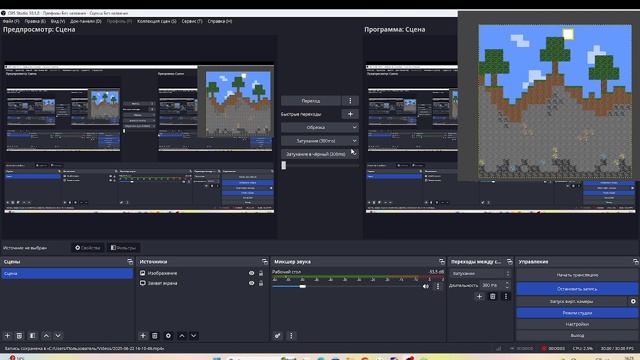Click the Свойства button

[x=87, y=248]
